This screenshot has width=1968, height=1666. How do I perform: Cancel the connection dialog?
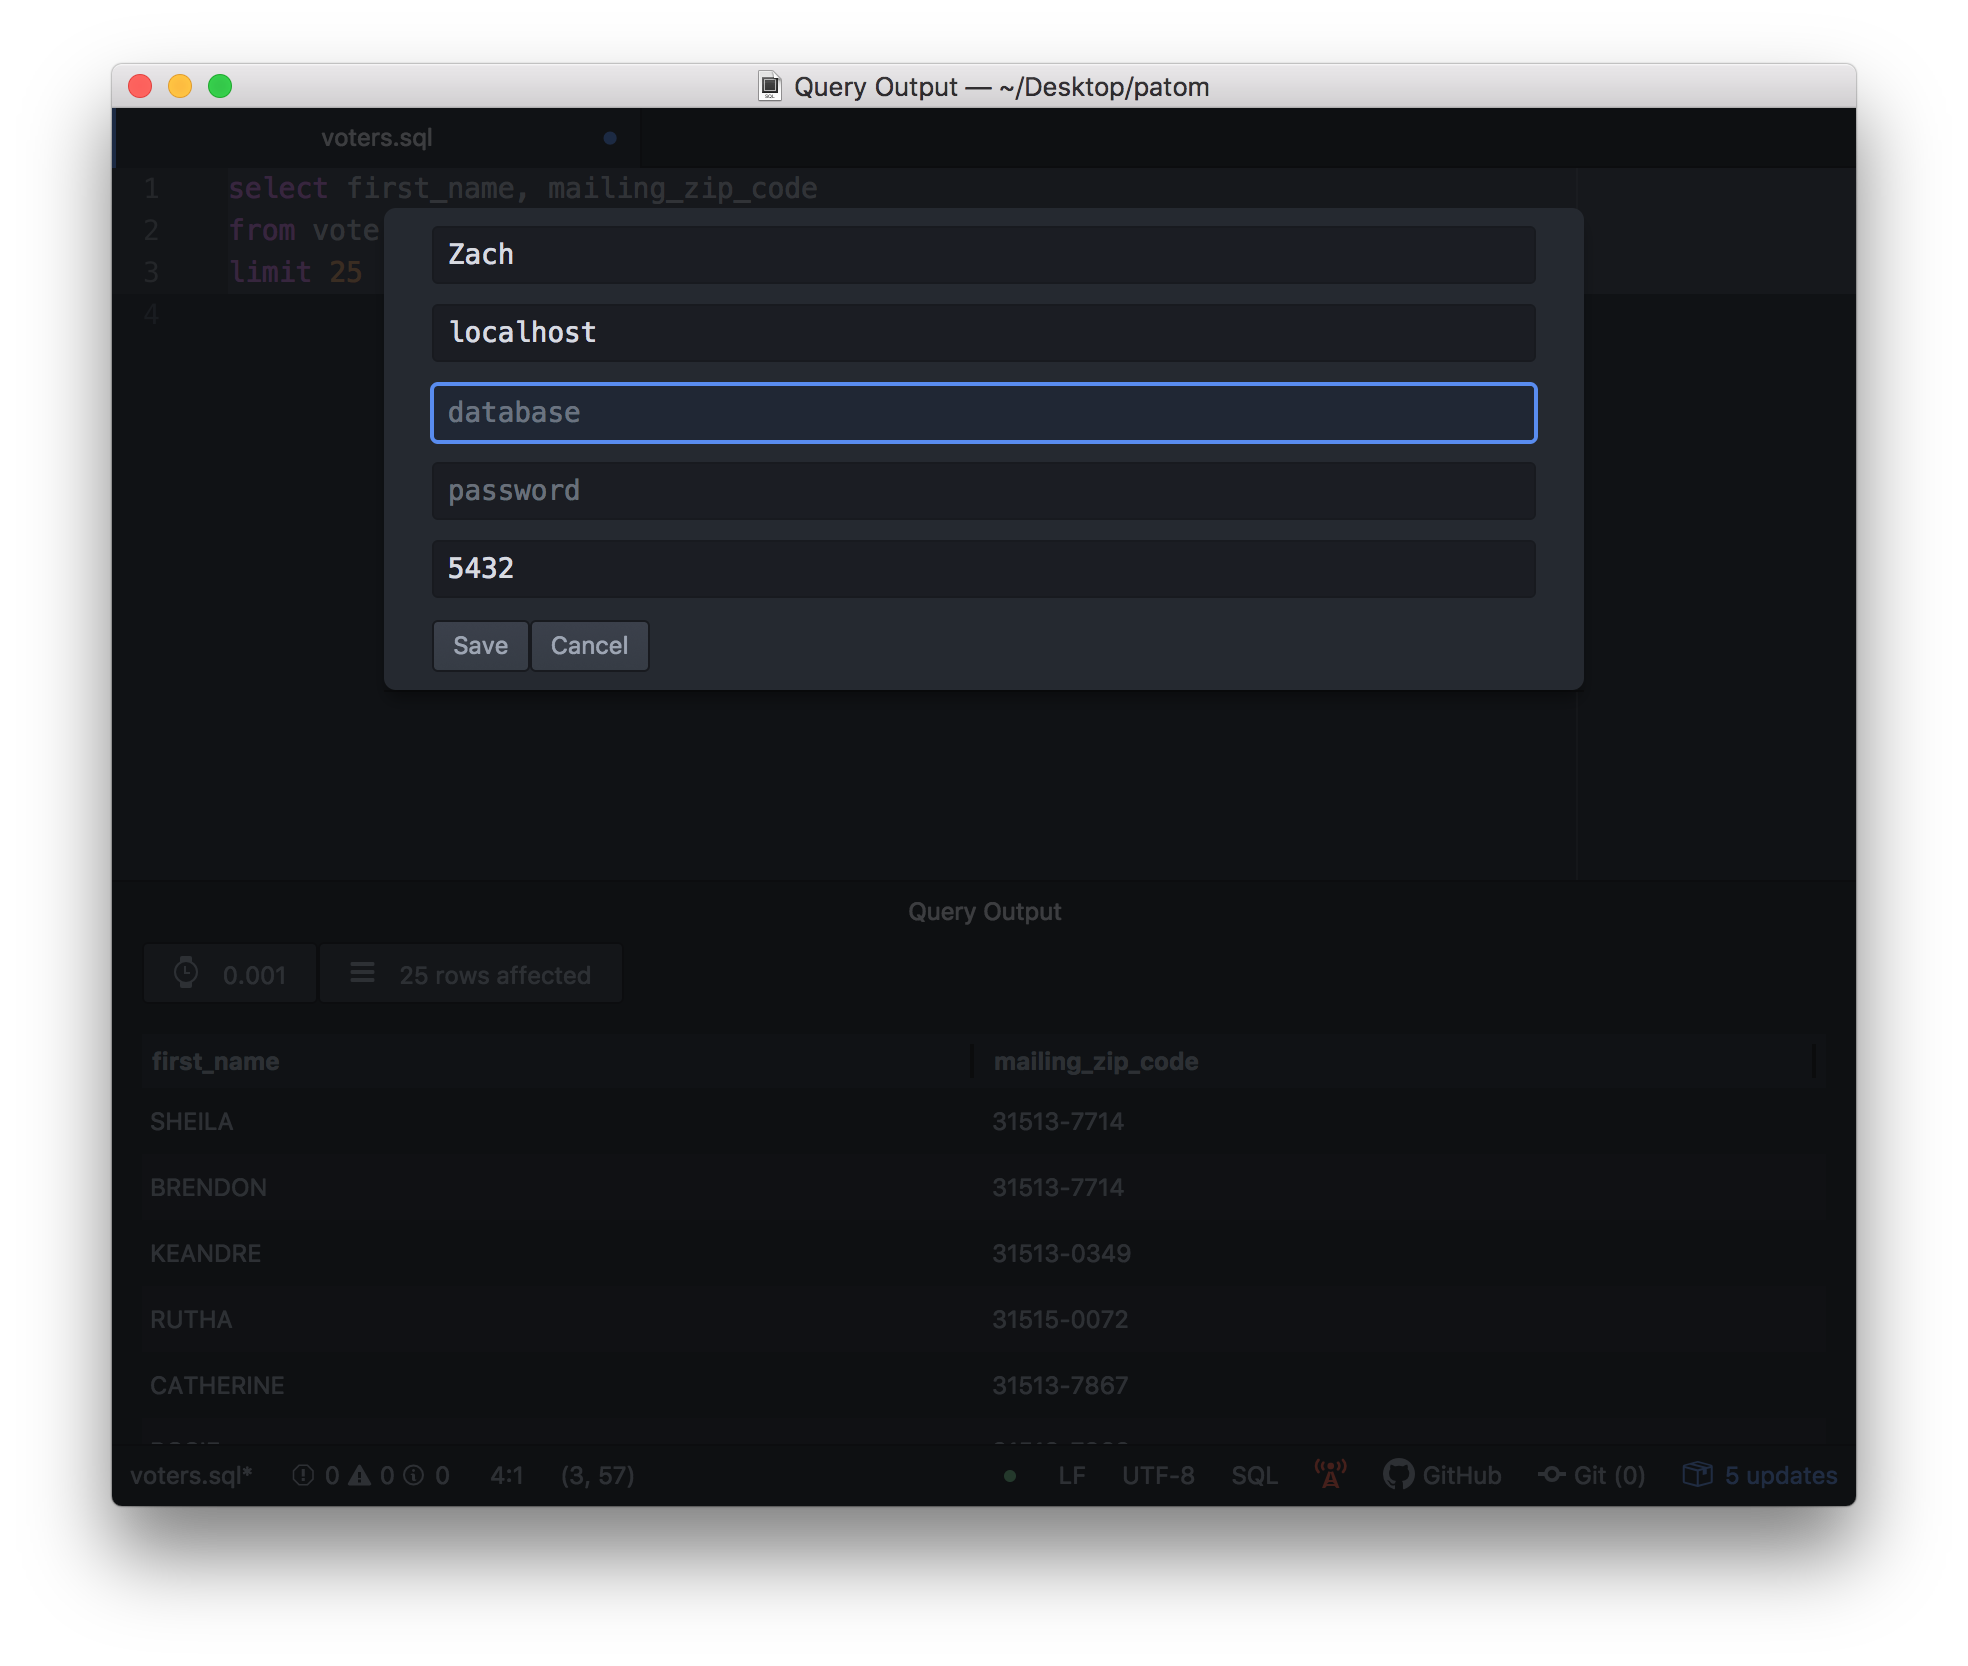(589, 646)
